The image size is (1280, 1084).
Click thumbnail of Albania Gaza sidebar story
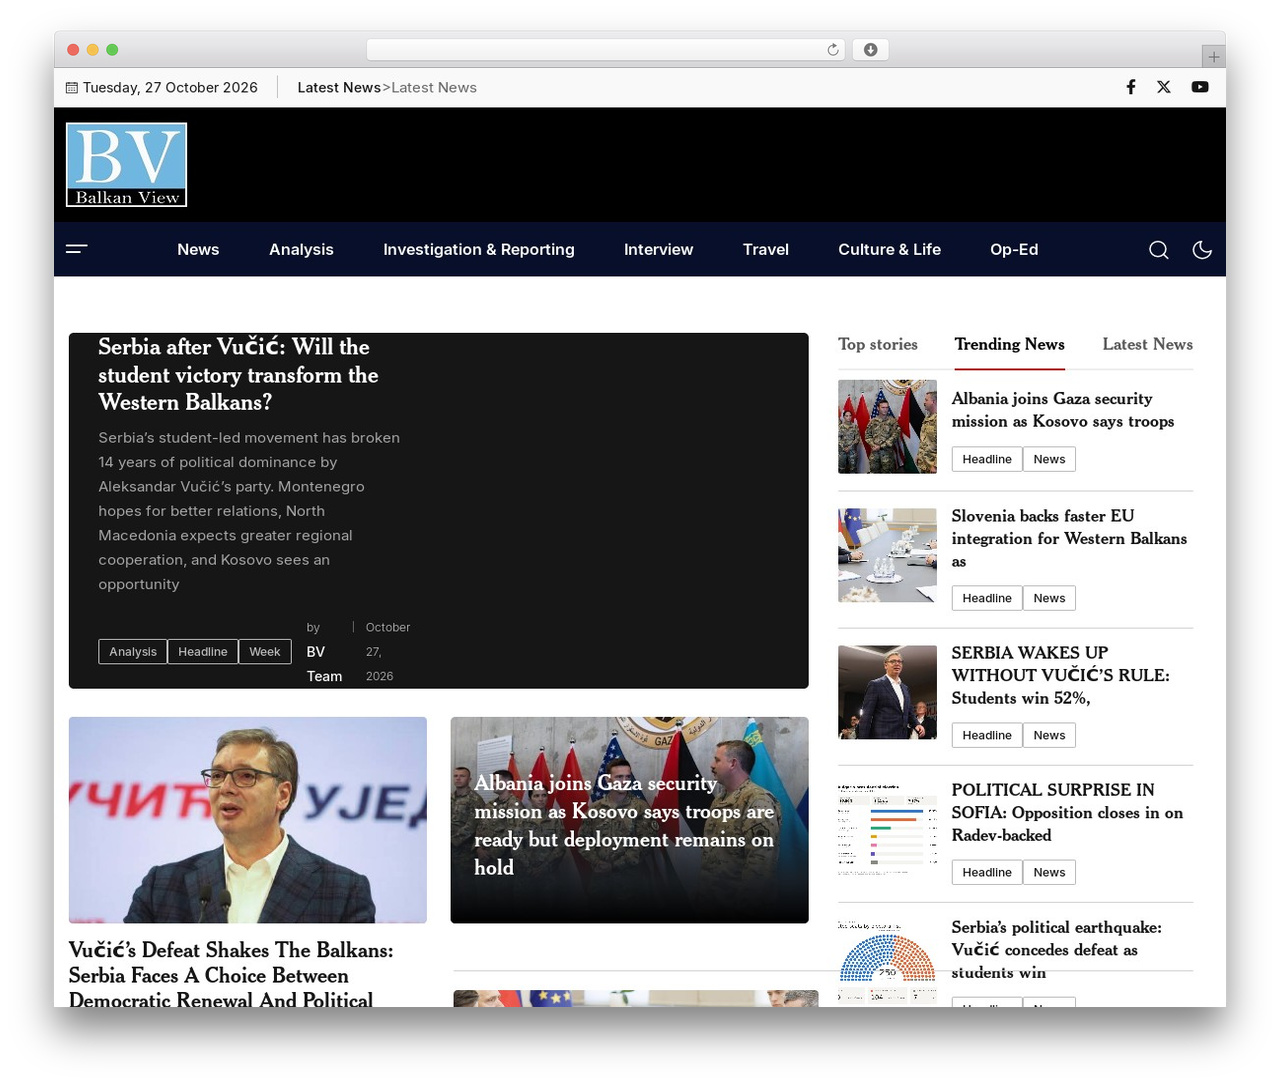click(887, 426)
